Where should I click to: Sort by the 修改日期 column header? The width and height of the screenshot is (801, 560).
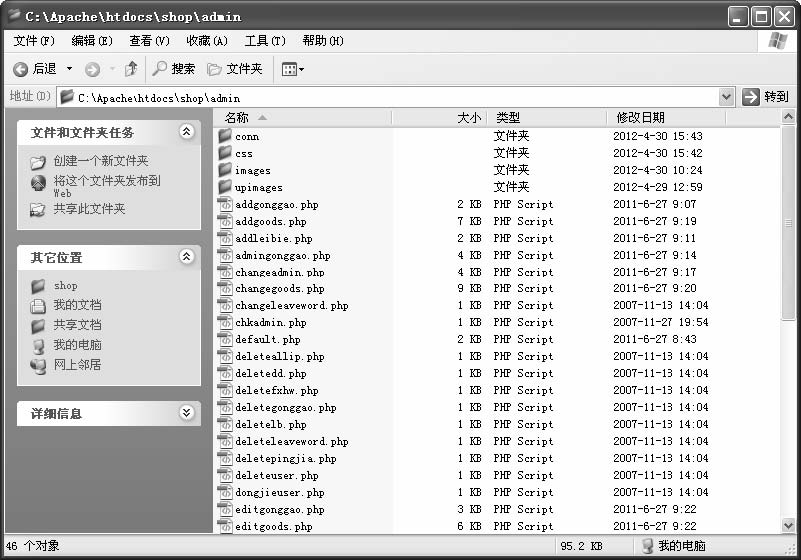pos(666,118)
